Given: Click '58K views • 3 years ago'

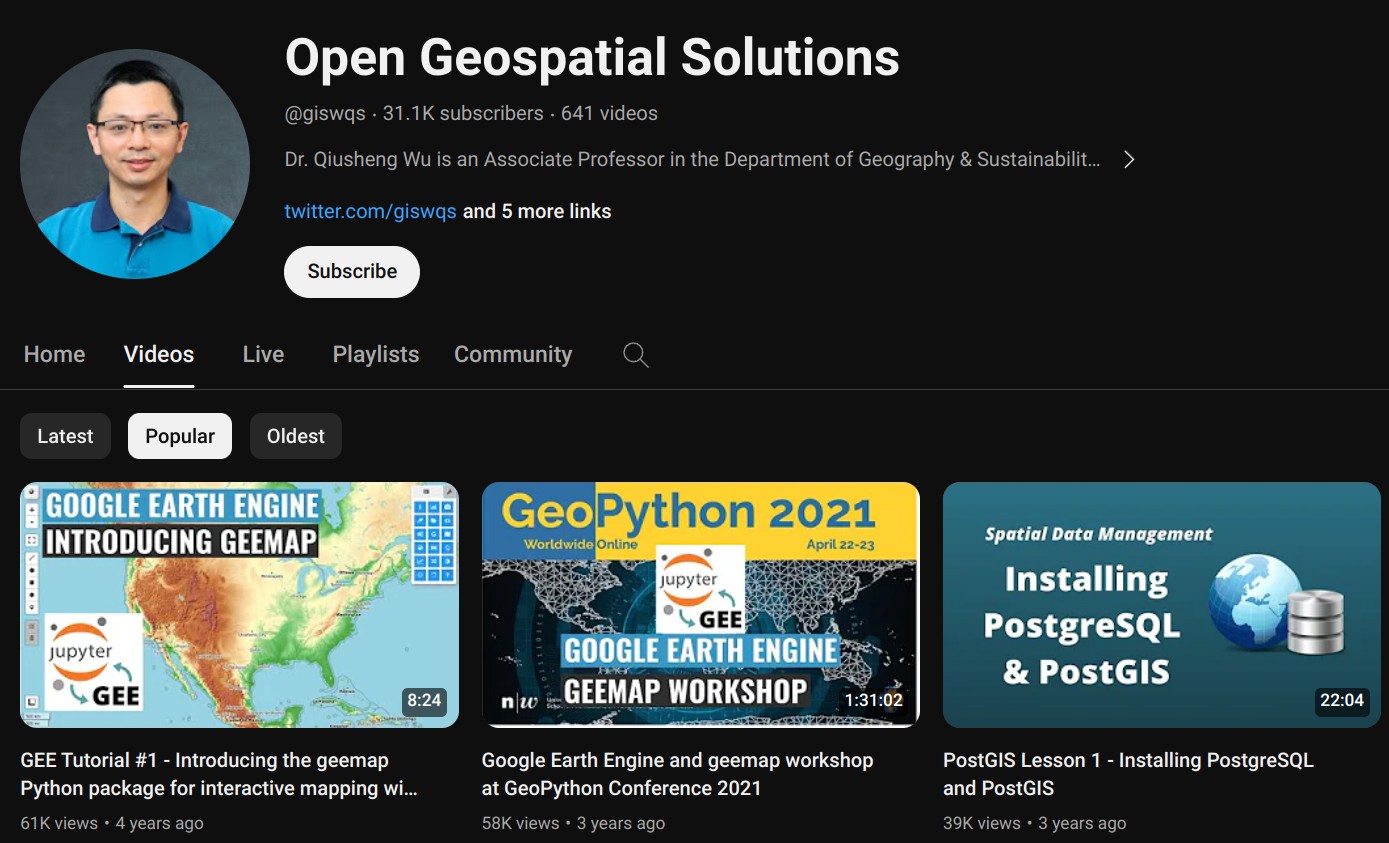Looking at the screenshot, I should click(573, 823).
